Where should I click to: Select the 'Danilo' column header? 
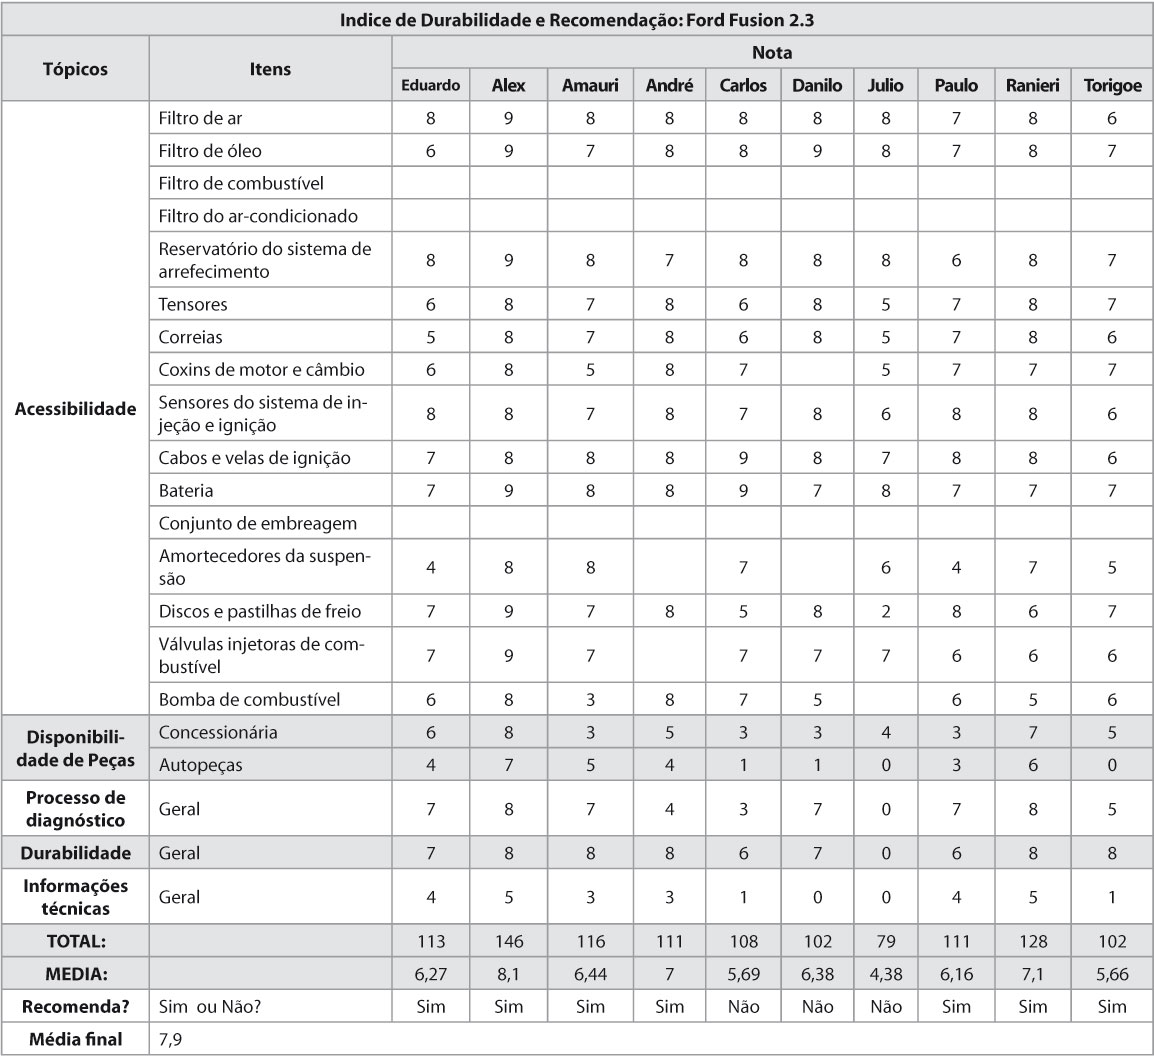[817, 85]
